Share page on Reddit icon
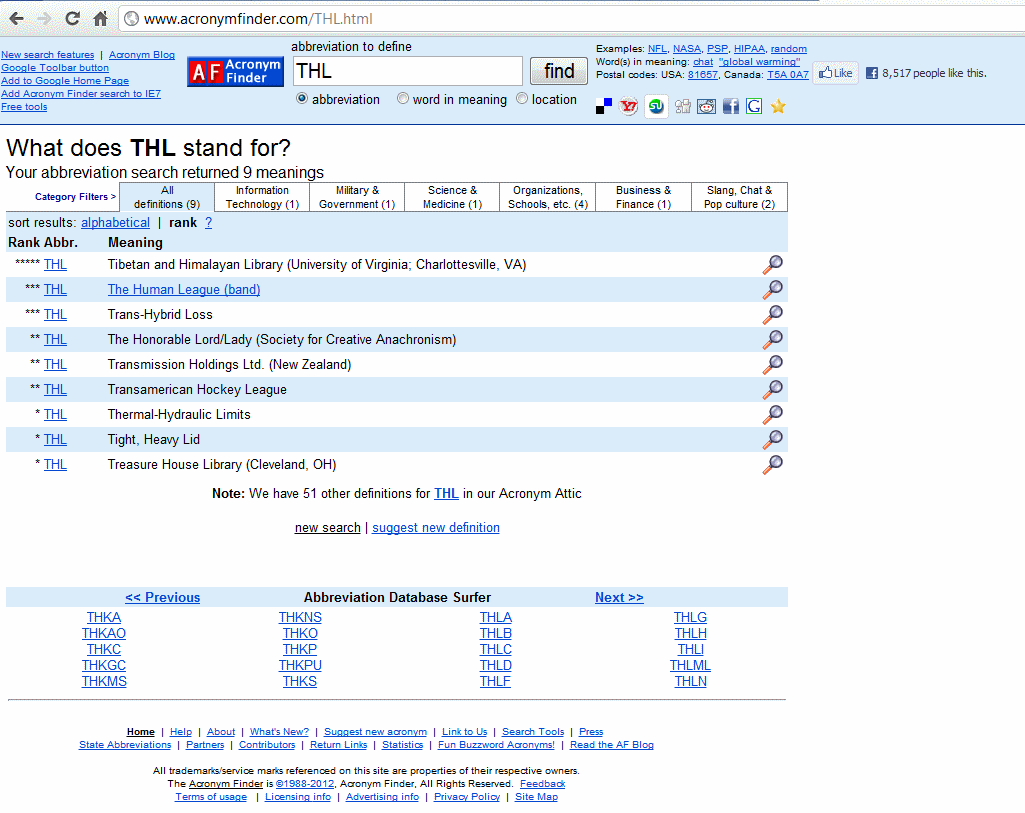 click(x=707, y=106)
